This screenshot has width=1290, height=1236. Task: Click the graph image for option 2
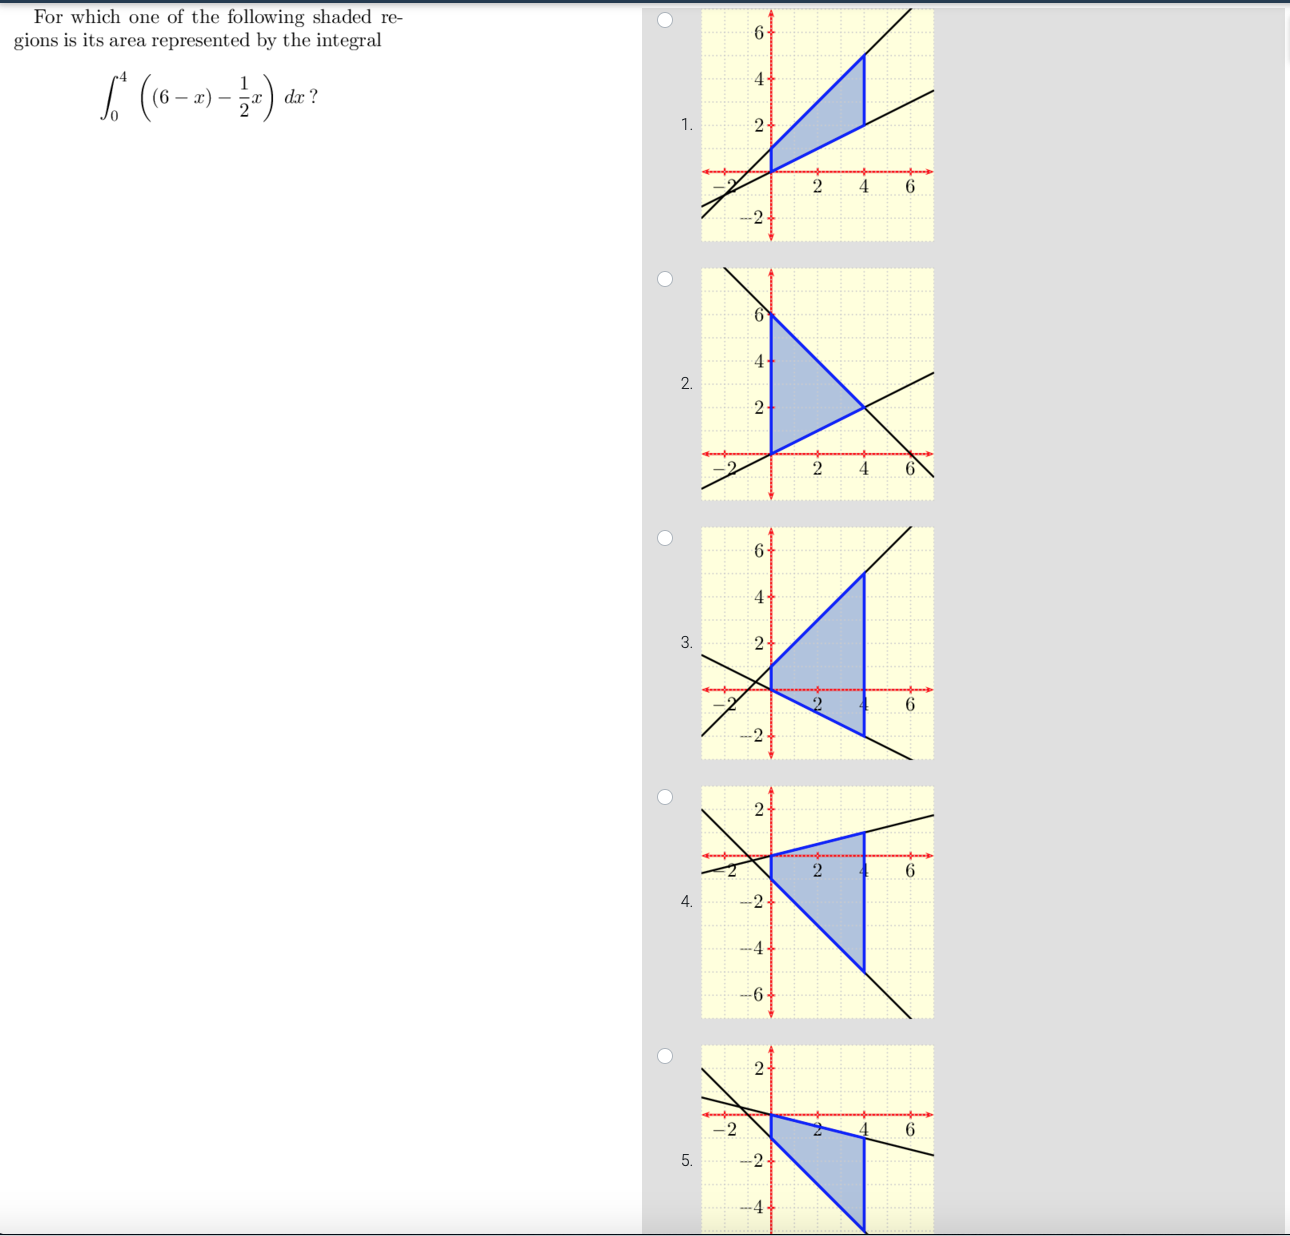point(816,383)
